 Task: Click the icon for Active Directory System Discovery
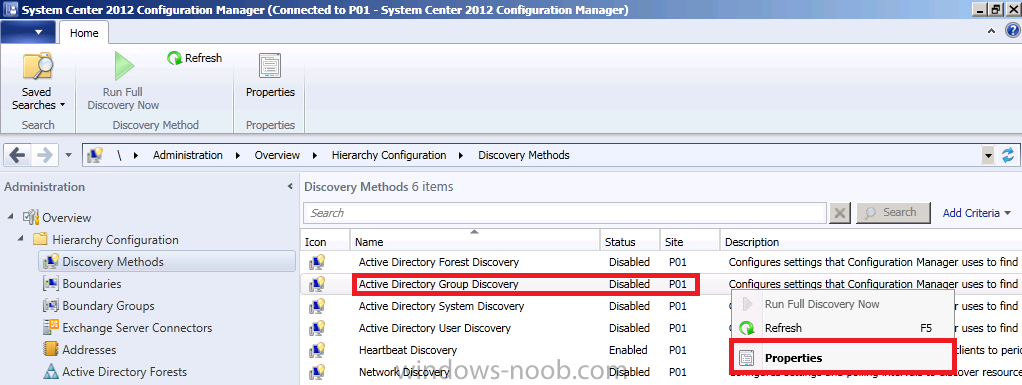(317, 306)
